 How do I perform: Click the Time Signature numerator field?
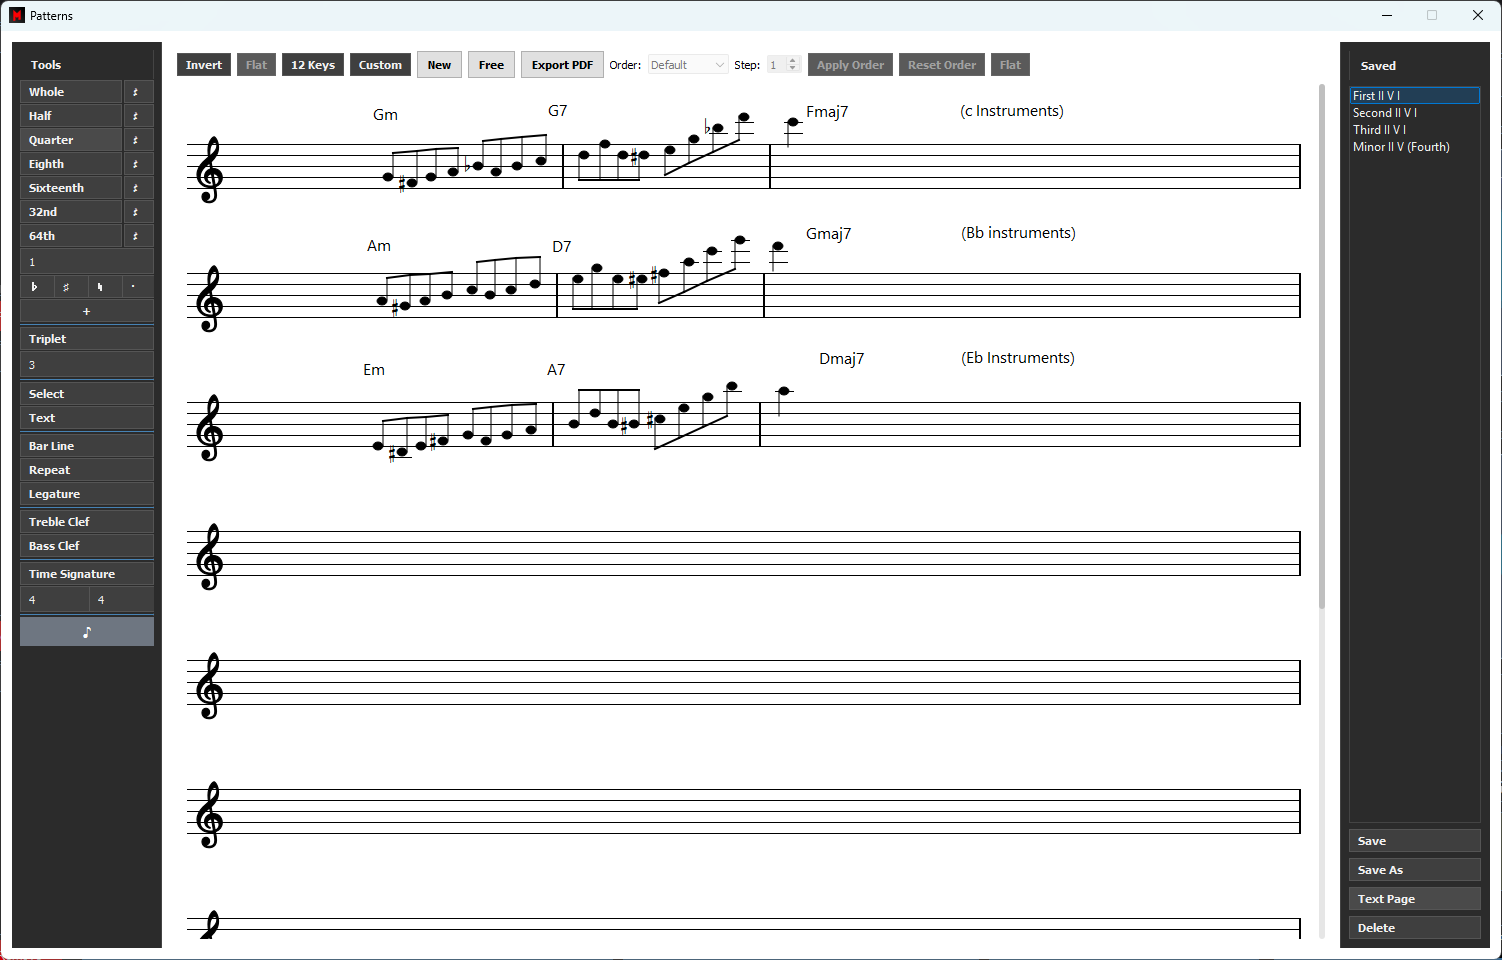click(x=54, y=600)
